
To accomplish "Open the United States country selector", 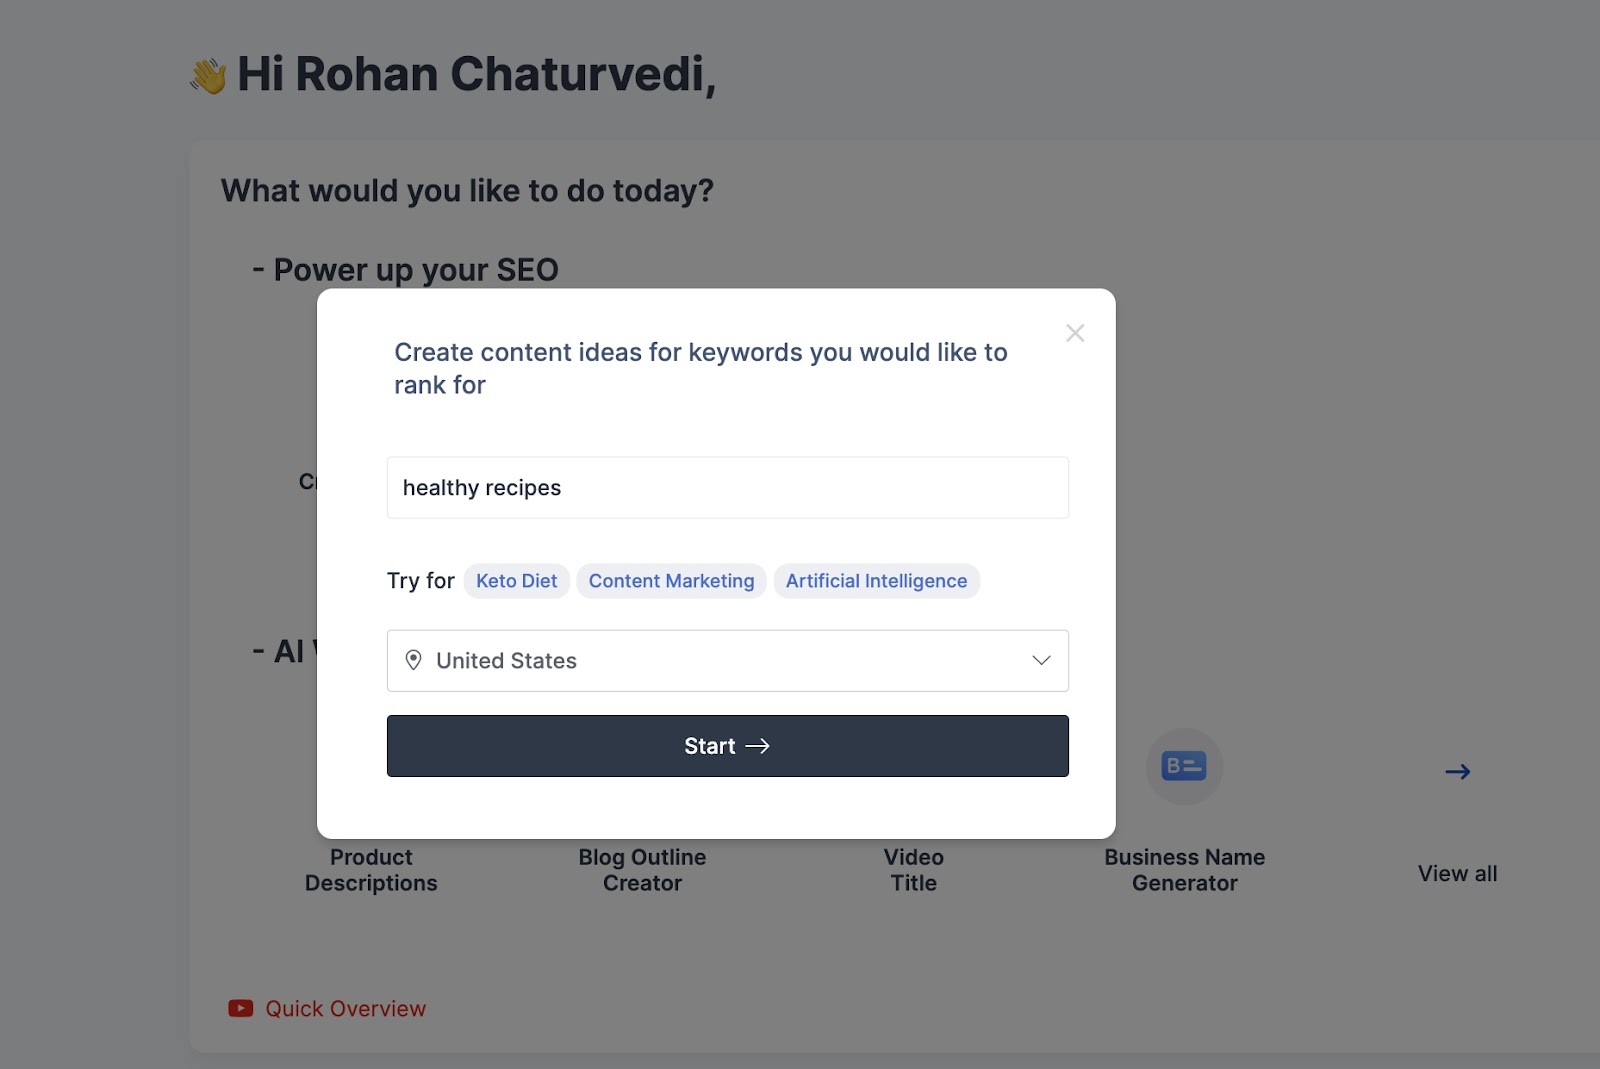I will 727,660.
